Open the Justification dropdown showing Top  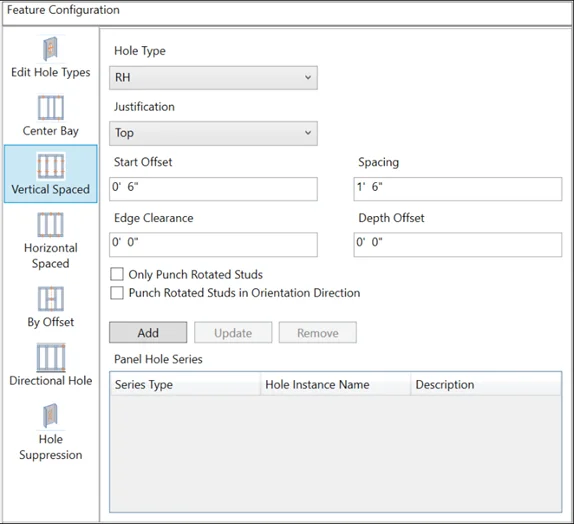pos(213,133)
